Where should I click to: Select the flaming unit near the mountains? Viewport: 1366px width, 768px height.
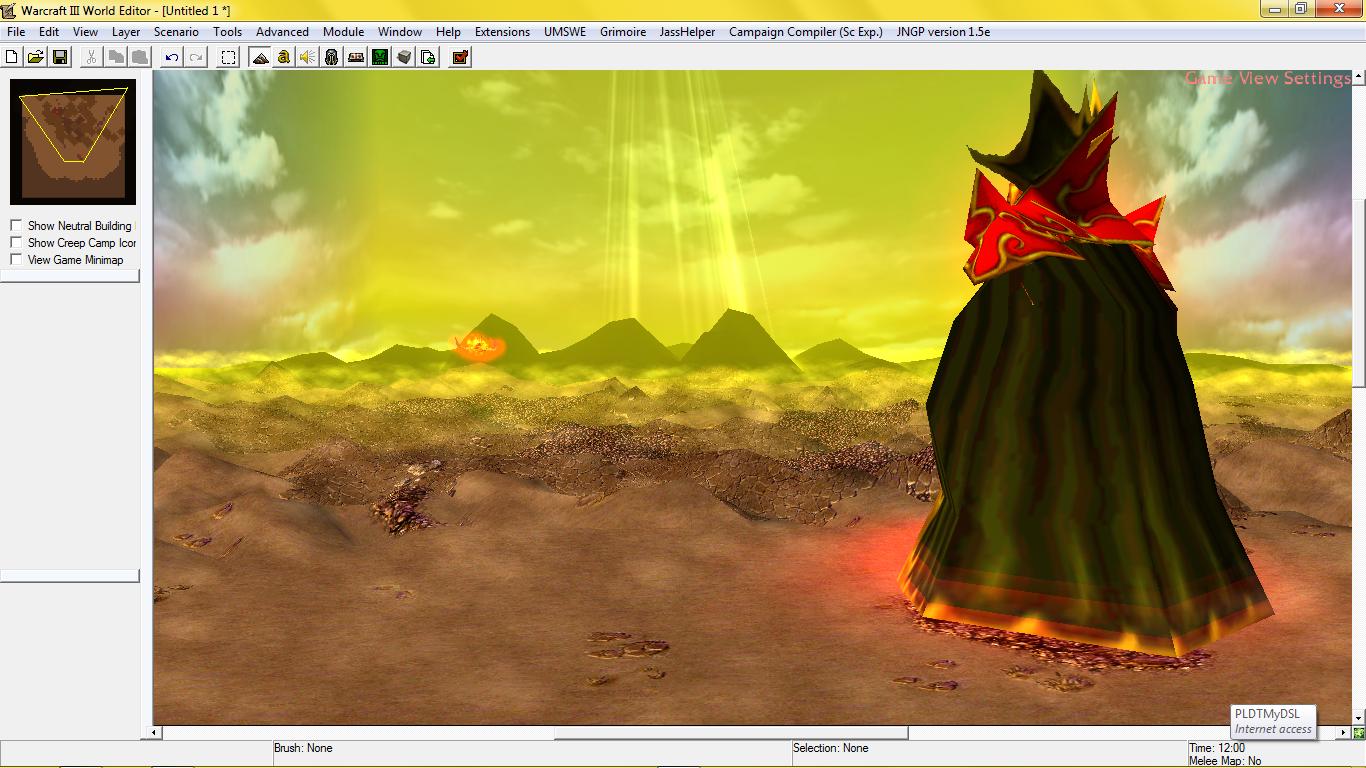pyautogui.click(x=480, y=346)
